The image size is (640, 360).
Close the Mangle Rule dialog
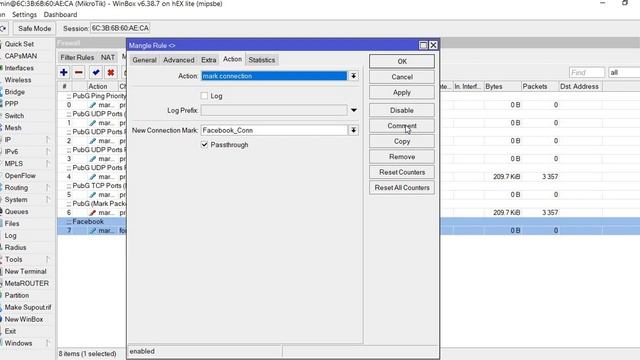coord(433,45)
